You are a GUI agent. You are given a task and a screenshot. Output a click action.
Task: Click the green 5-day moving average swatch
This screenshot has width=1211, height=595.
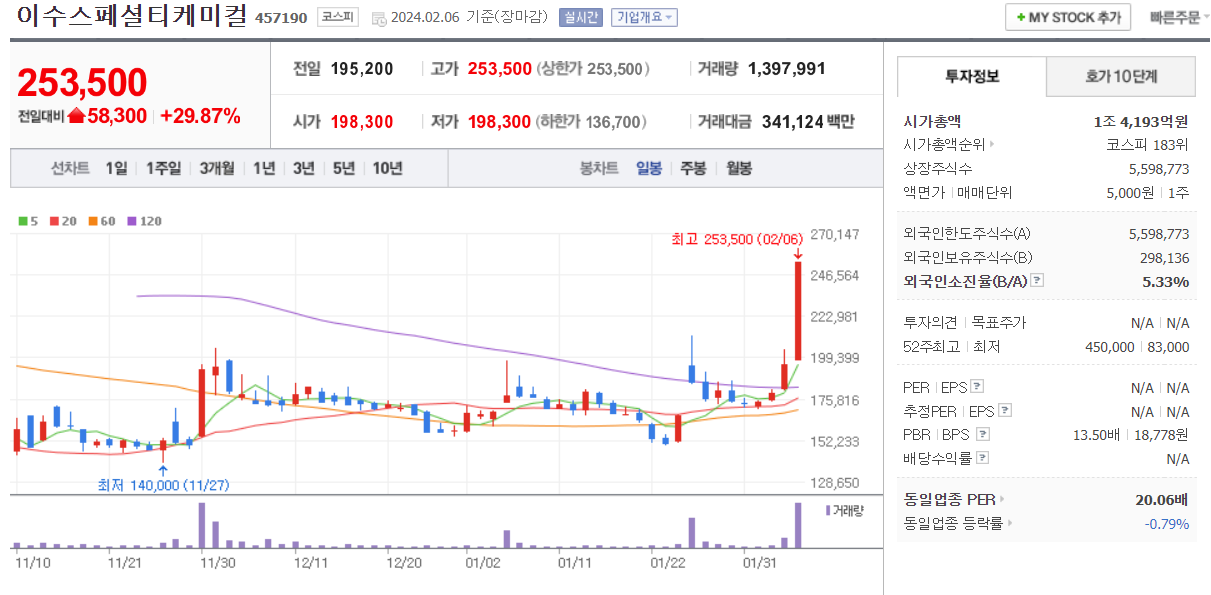[22, 221]
